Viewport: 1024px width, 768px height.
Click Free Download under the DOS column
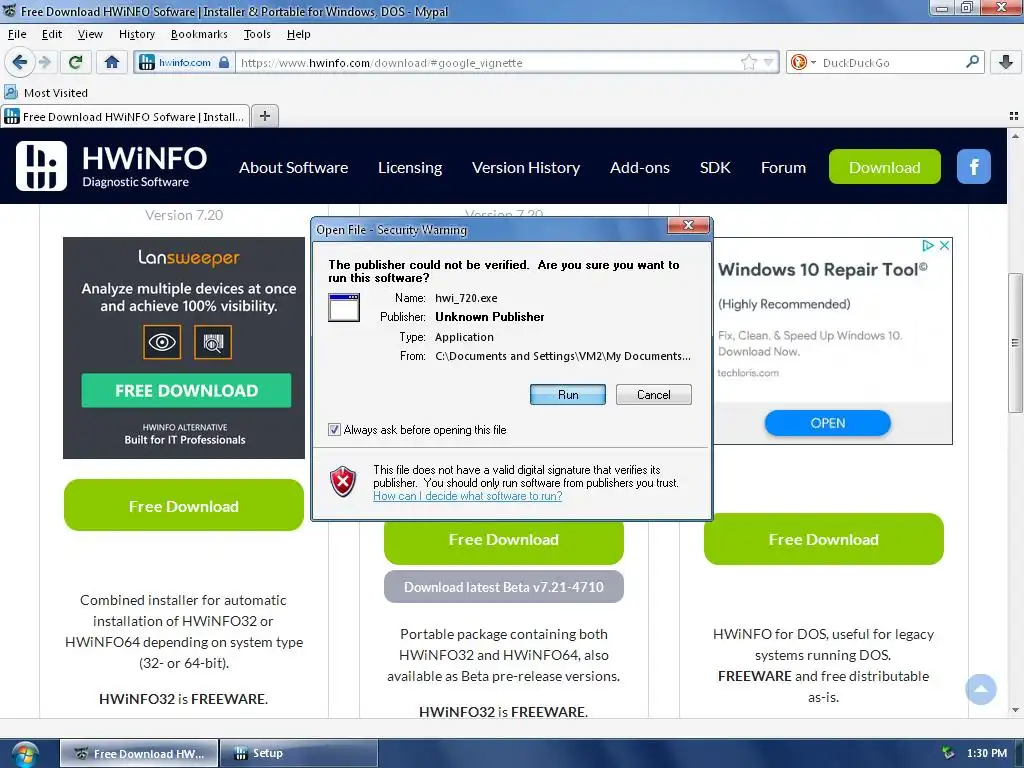[x=824, y=539]
